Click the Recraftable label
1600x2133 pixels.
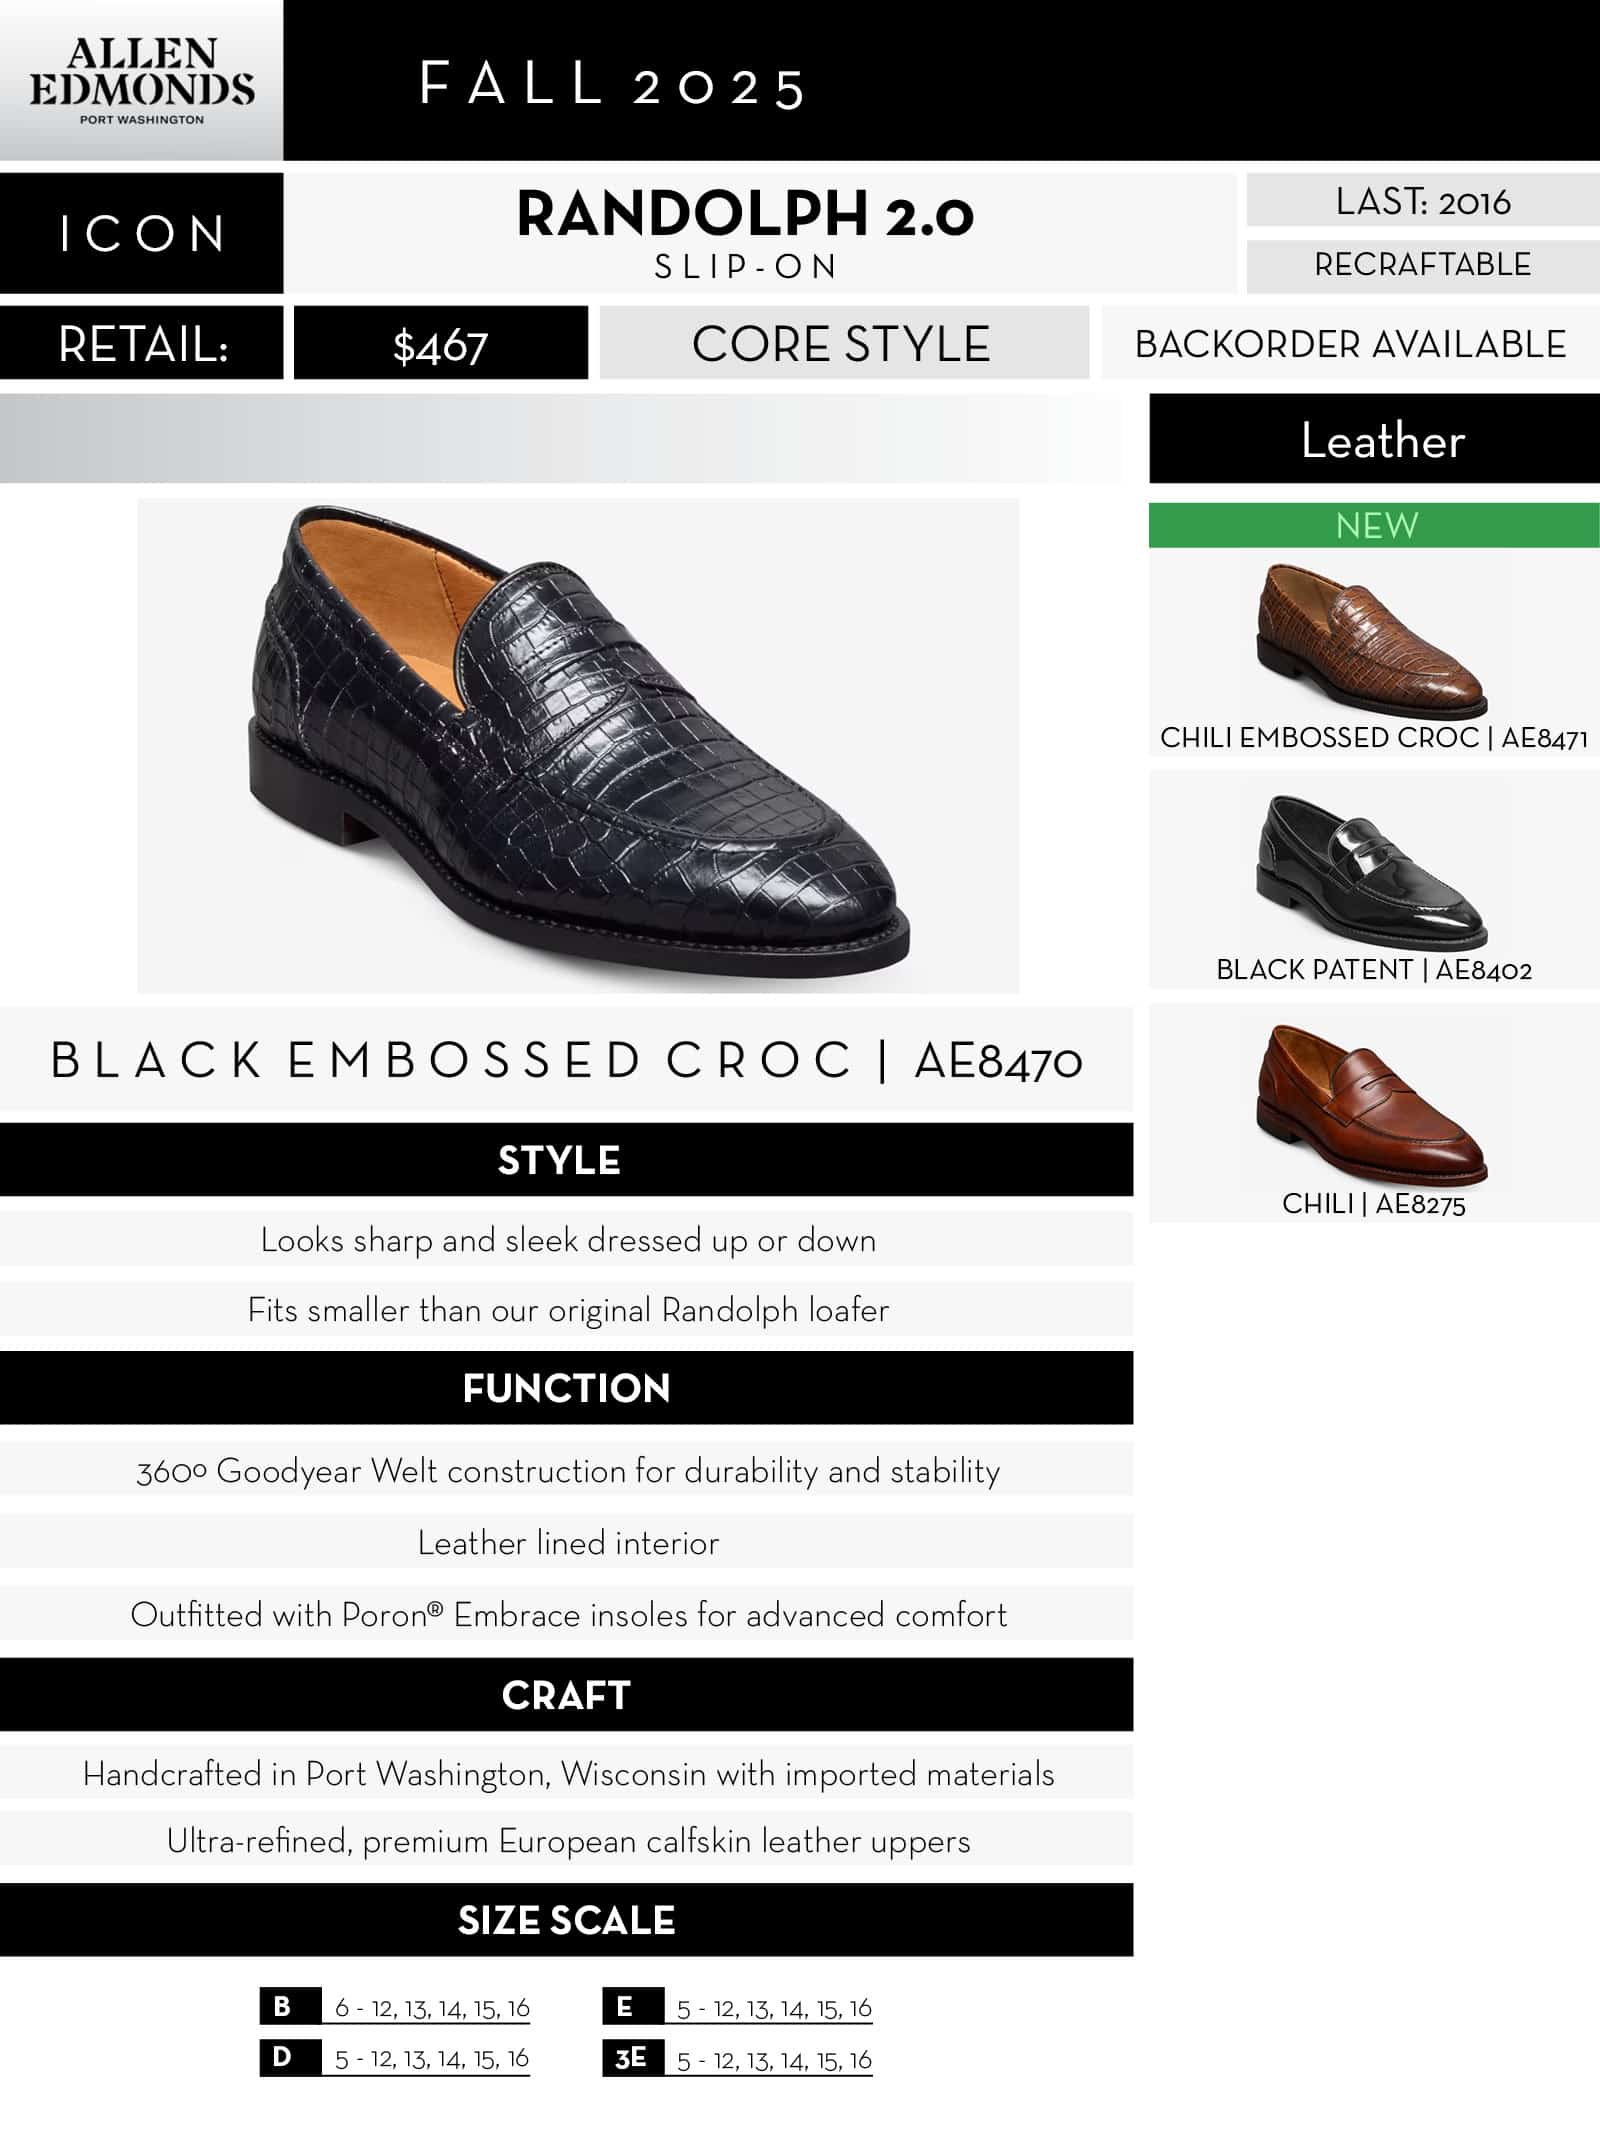tap(1422, 265)
